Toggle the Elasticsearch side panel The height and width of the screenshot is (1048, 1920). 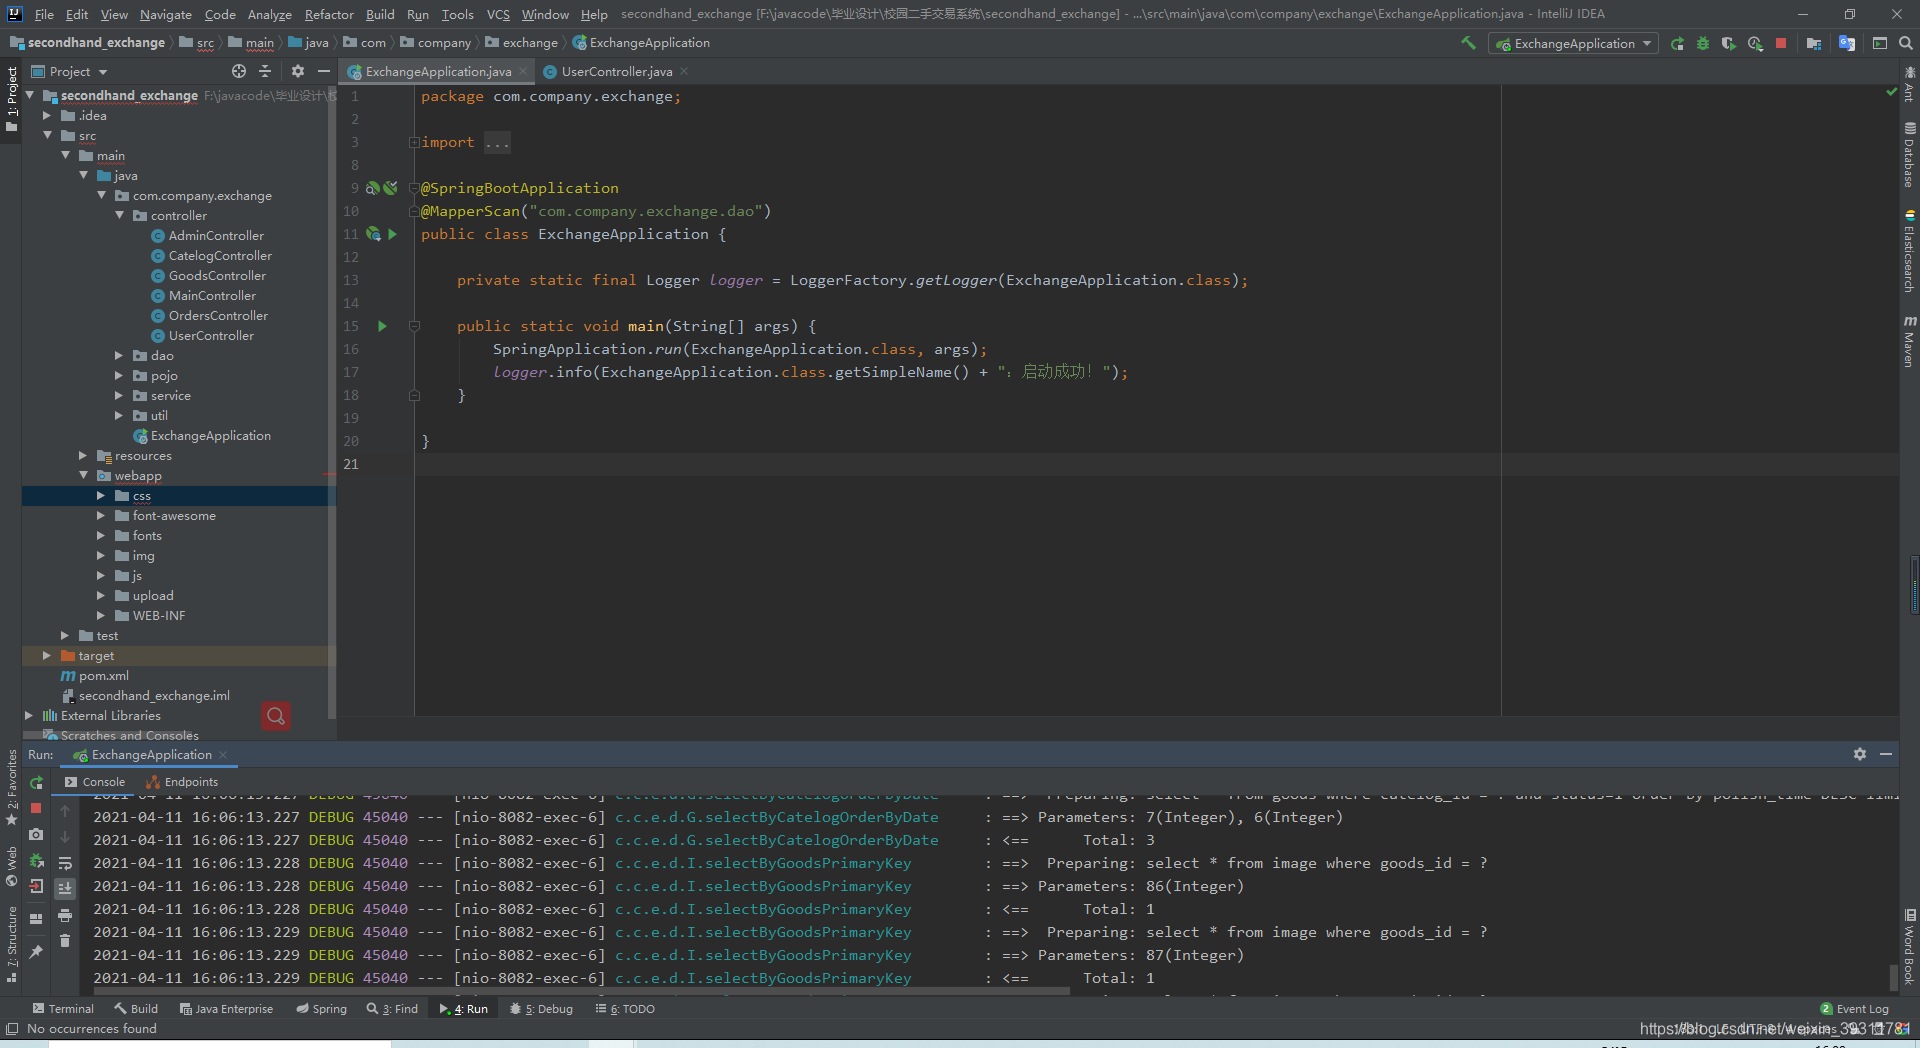[x=1909, y=252]
